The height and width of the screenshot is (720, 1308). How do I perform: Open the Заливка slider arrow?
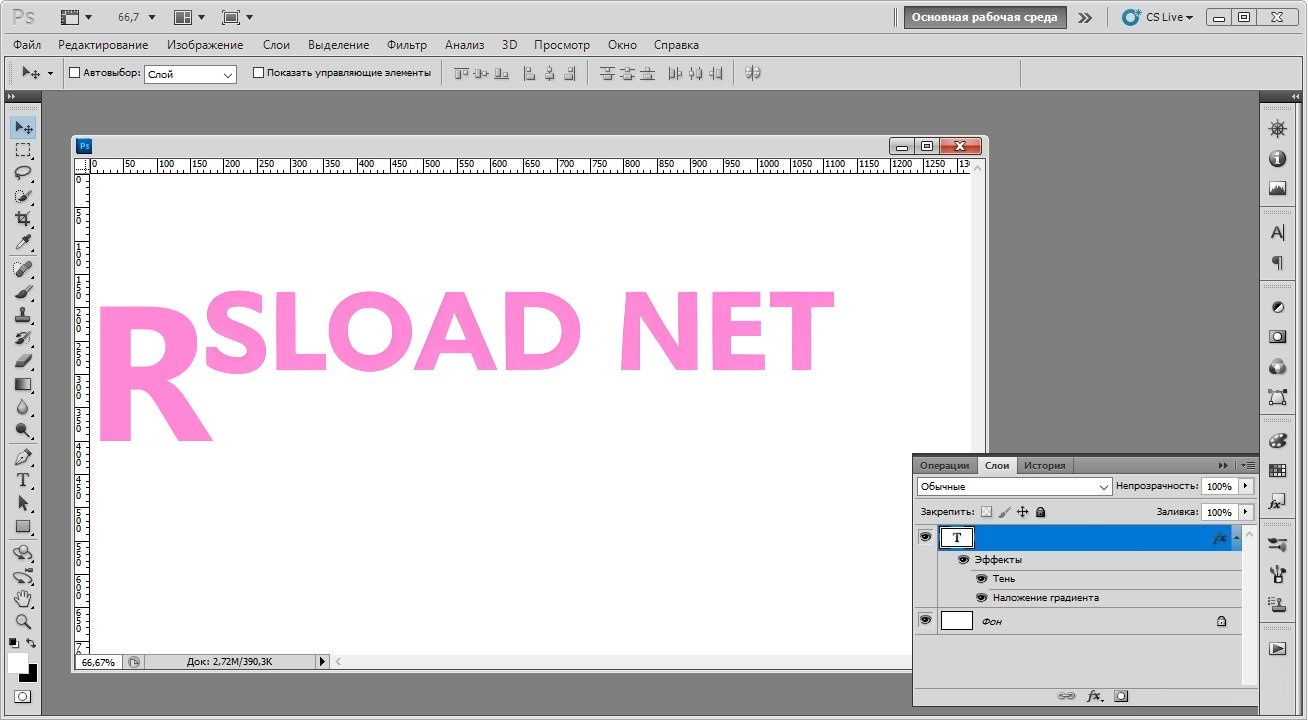pos(1246,512)
